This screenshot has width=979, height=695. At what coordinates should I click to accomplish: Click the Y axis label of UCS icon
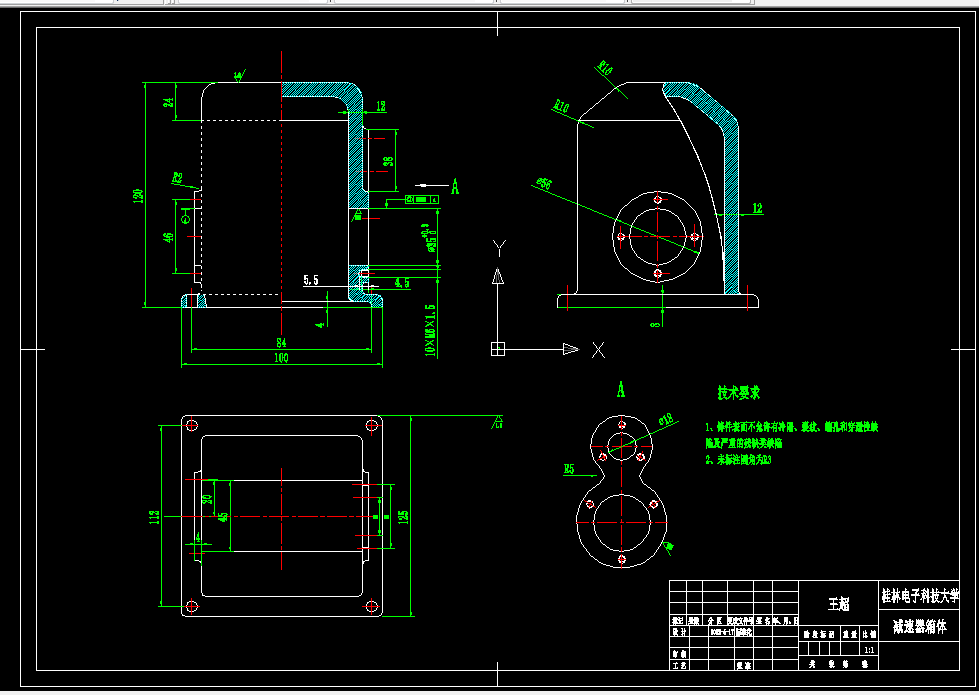[499, 249]
